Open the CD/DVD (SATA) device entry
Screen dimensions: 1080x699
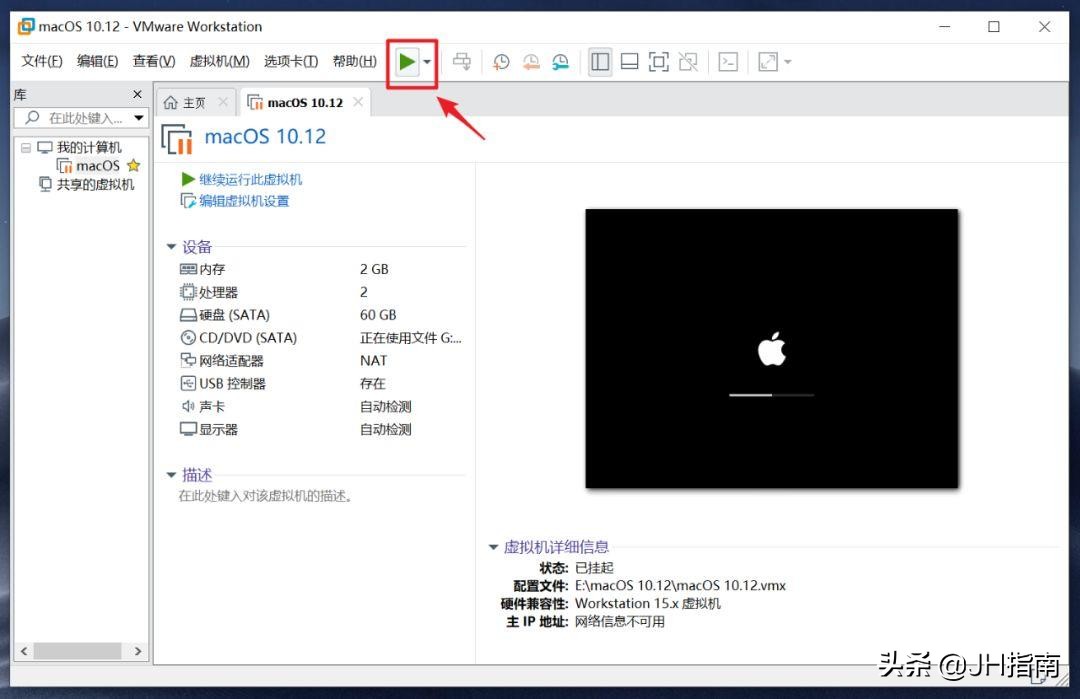pos(238,337)
